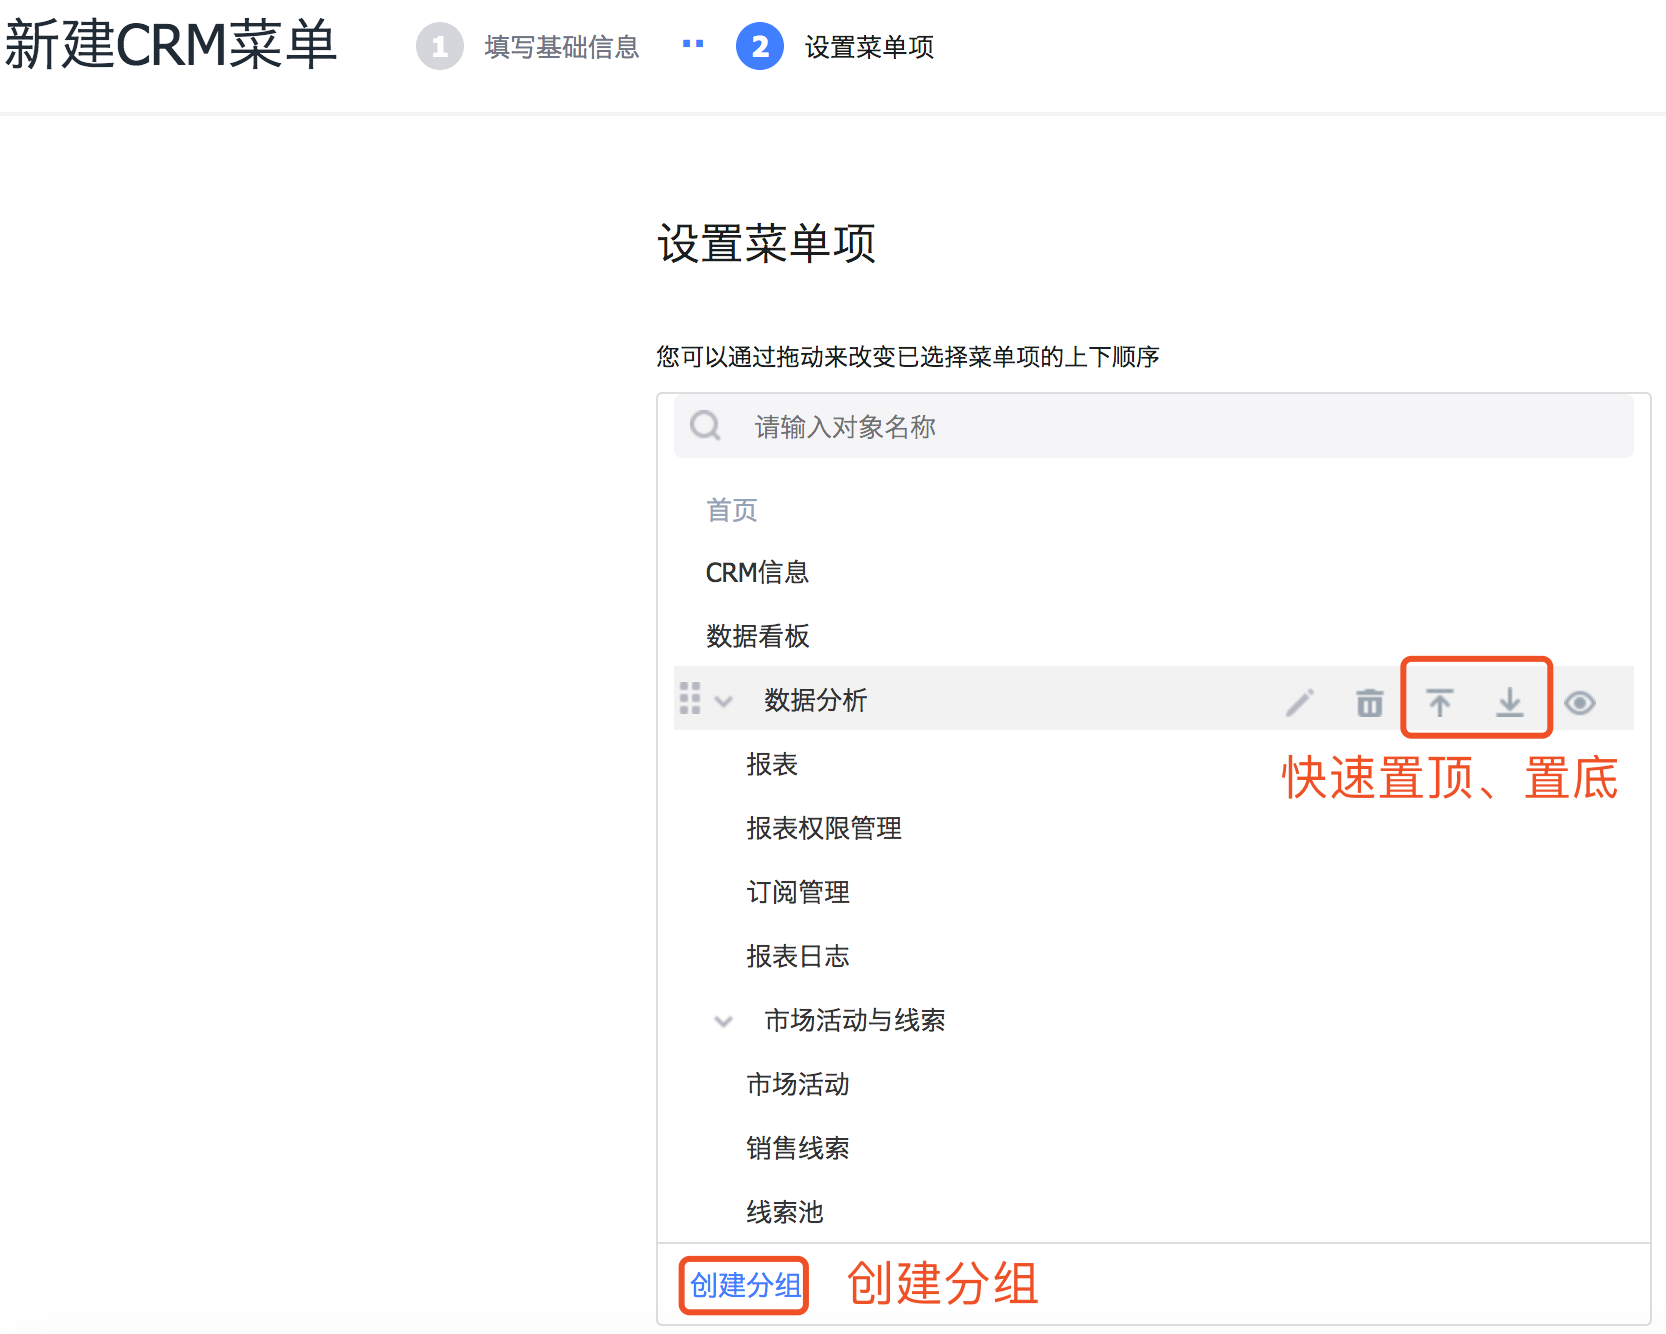Click the edit pencil icon for 数据分析
1666x1334 pixels.
coord(1299,703)
